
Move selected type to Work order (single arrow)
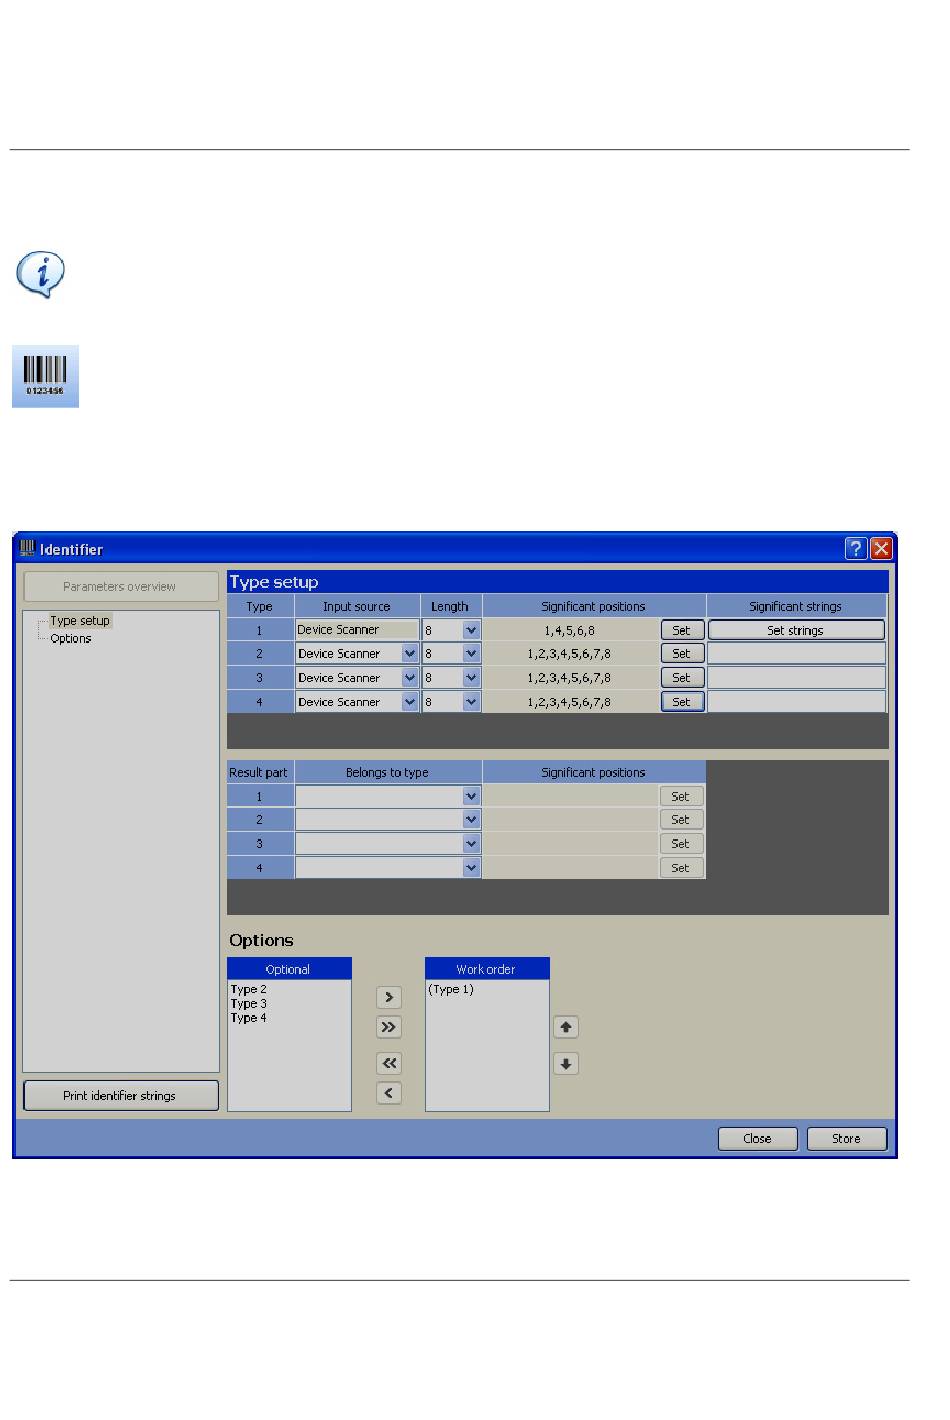click(389, 997)
